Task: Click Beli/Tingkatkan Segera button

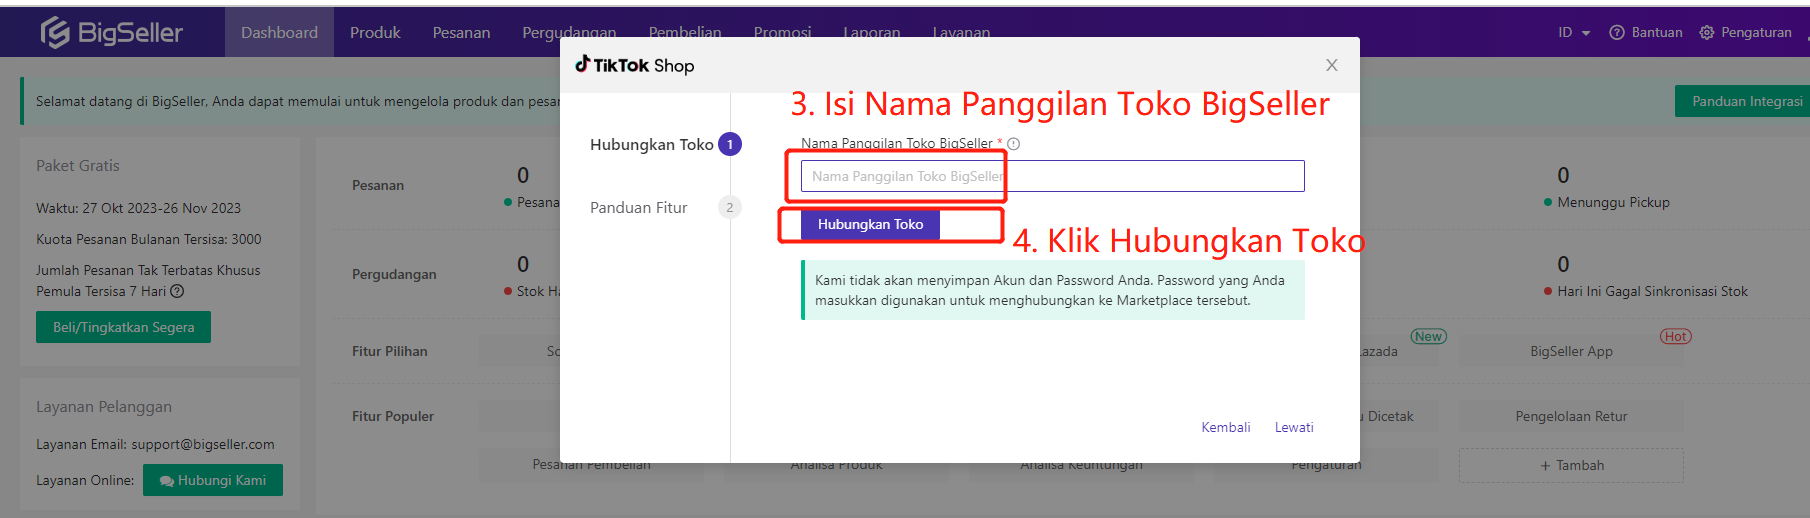Action: click(x=123, y=327)
